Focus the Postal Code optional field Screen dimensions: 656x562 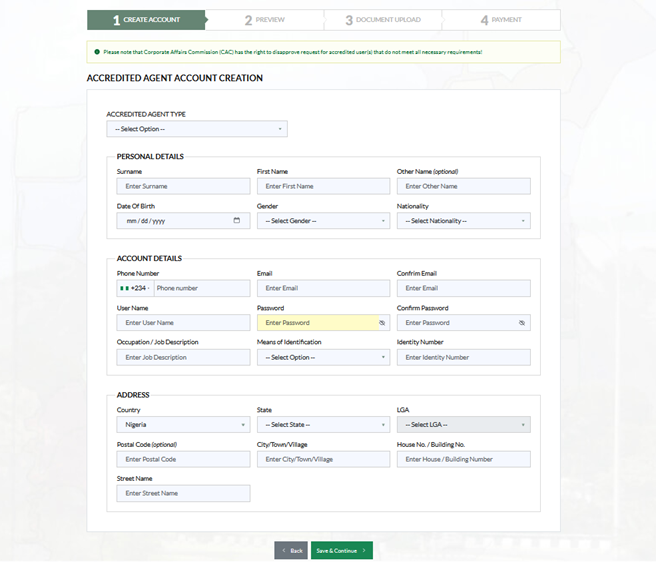coord(183,459)
